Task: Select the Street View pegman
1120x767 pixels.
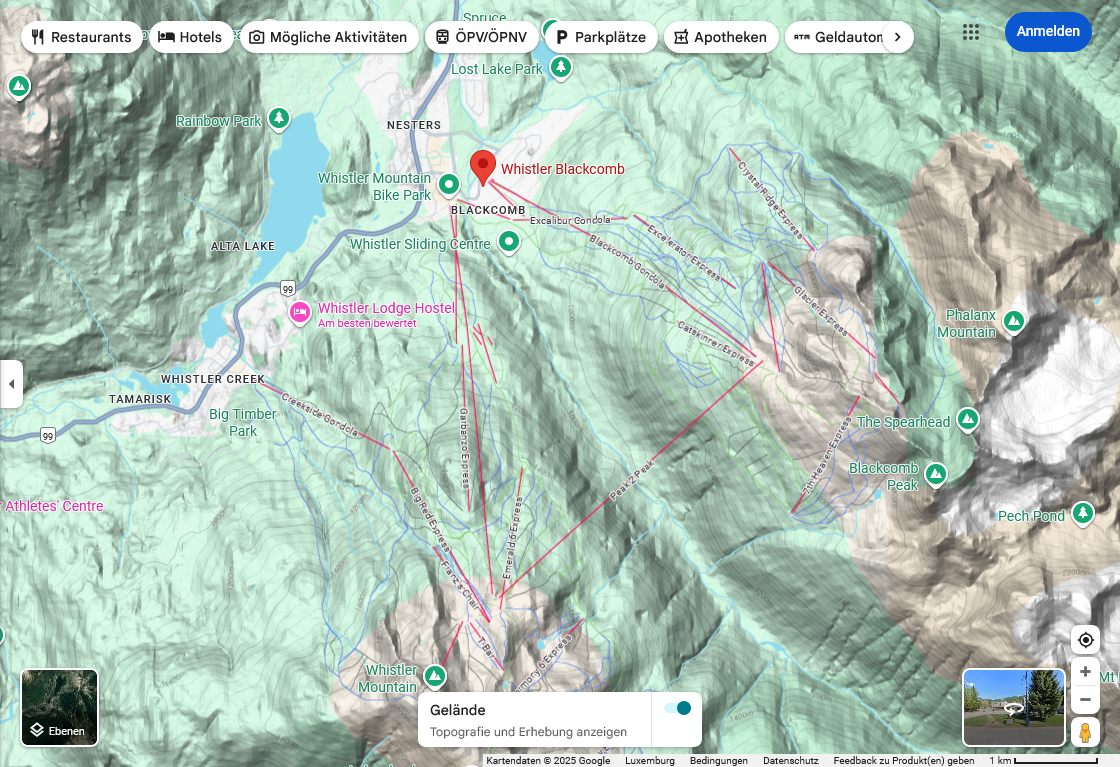Action: pyautogui.click(x=1085, y=733)
